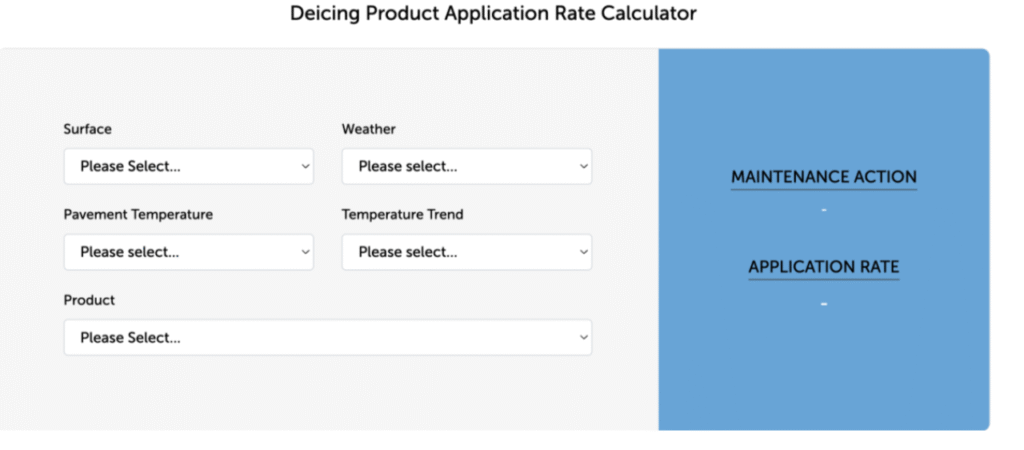1024x450 pixels.
Task: Click the chevron arrow on Temperature Trend select
Action: pyautogui.click(x=584, y=253)
